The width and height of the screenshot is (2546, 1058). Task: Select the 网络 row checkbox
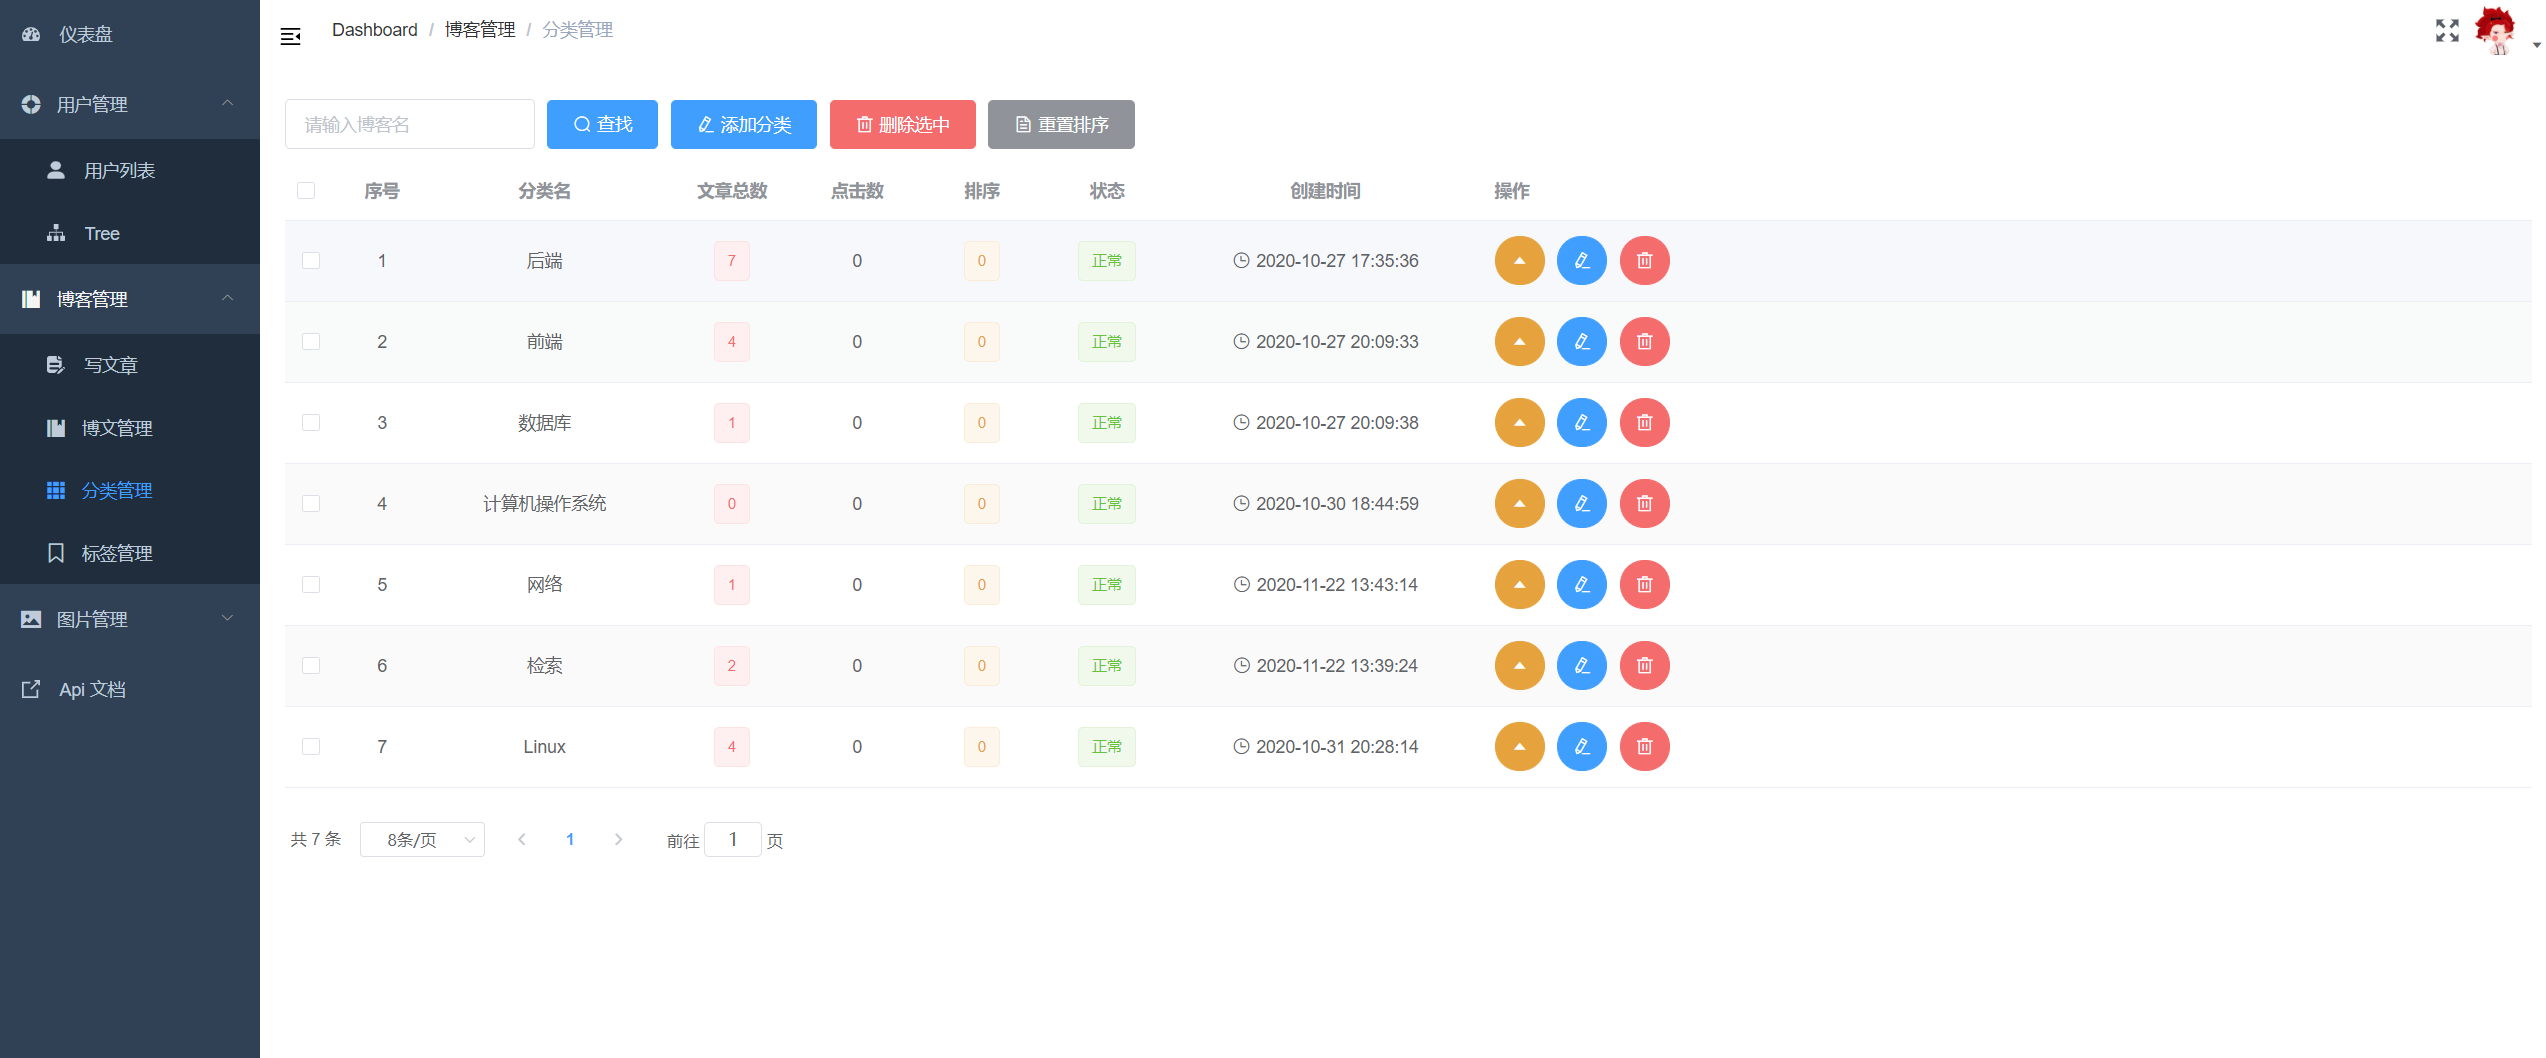tap(311, 585)
